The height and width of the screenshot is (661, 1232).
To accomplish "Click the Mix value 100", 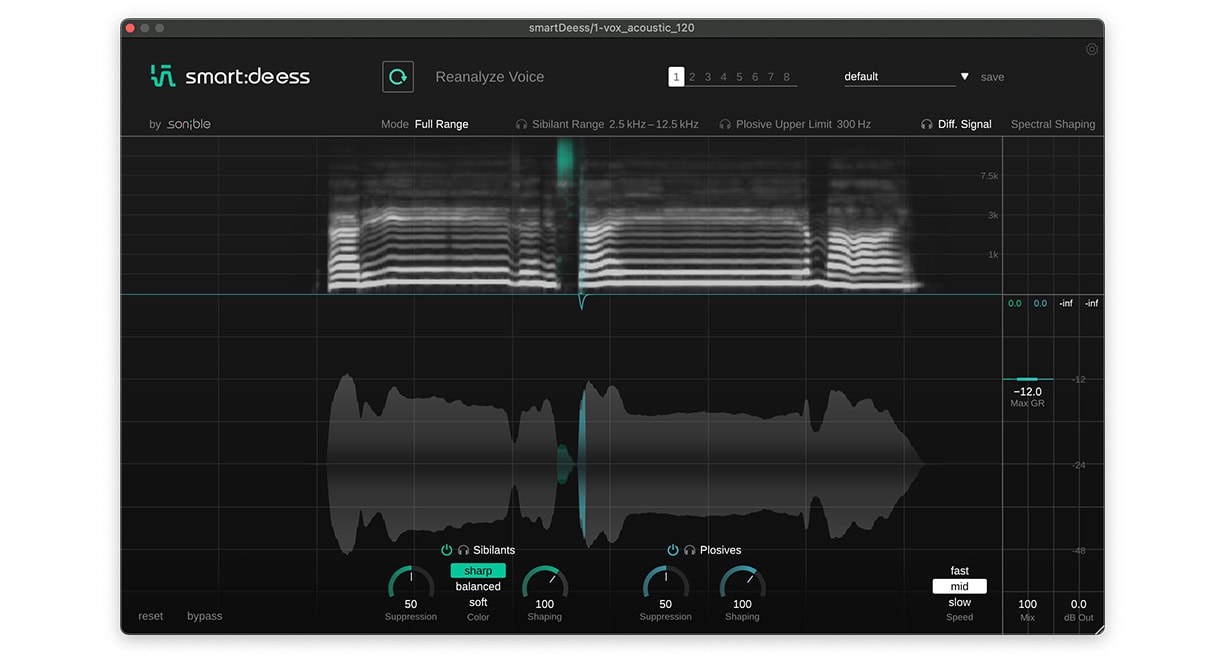I will [1028, 604].
